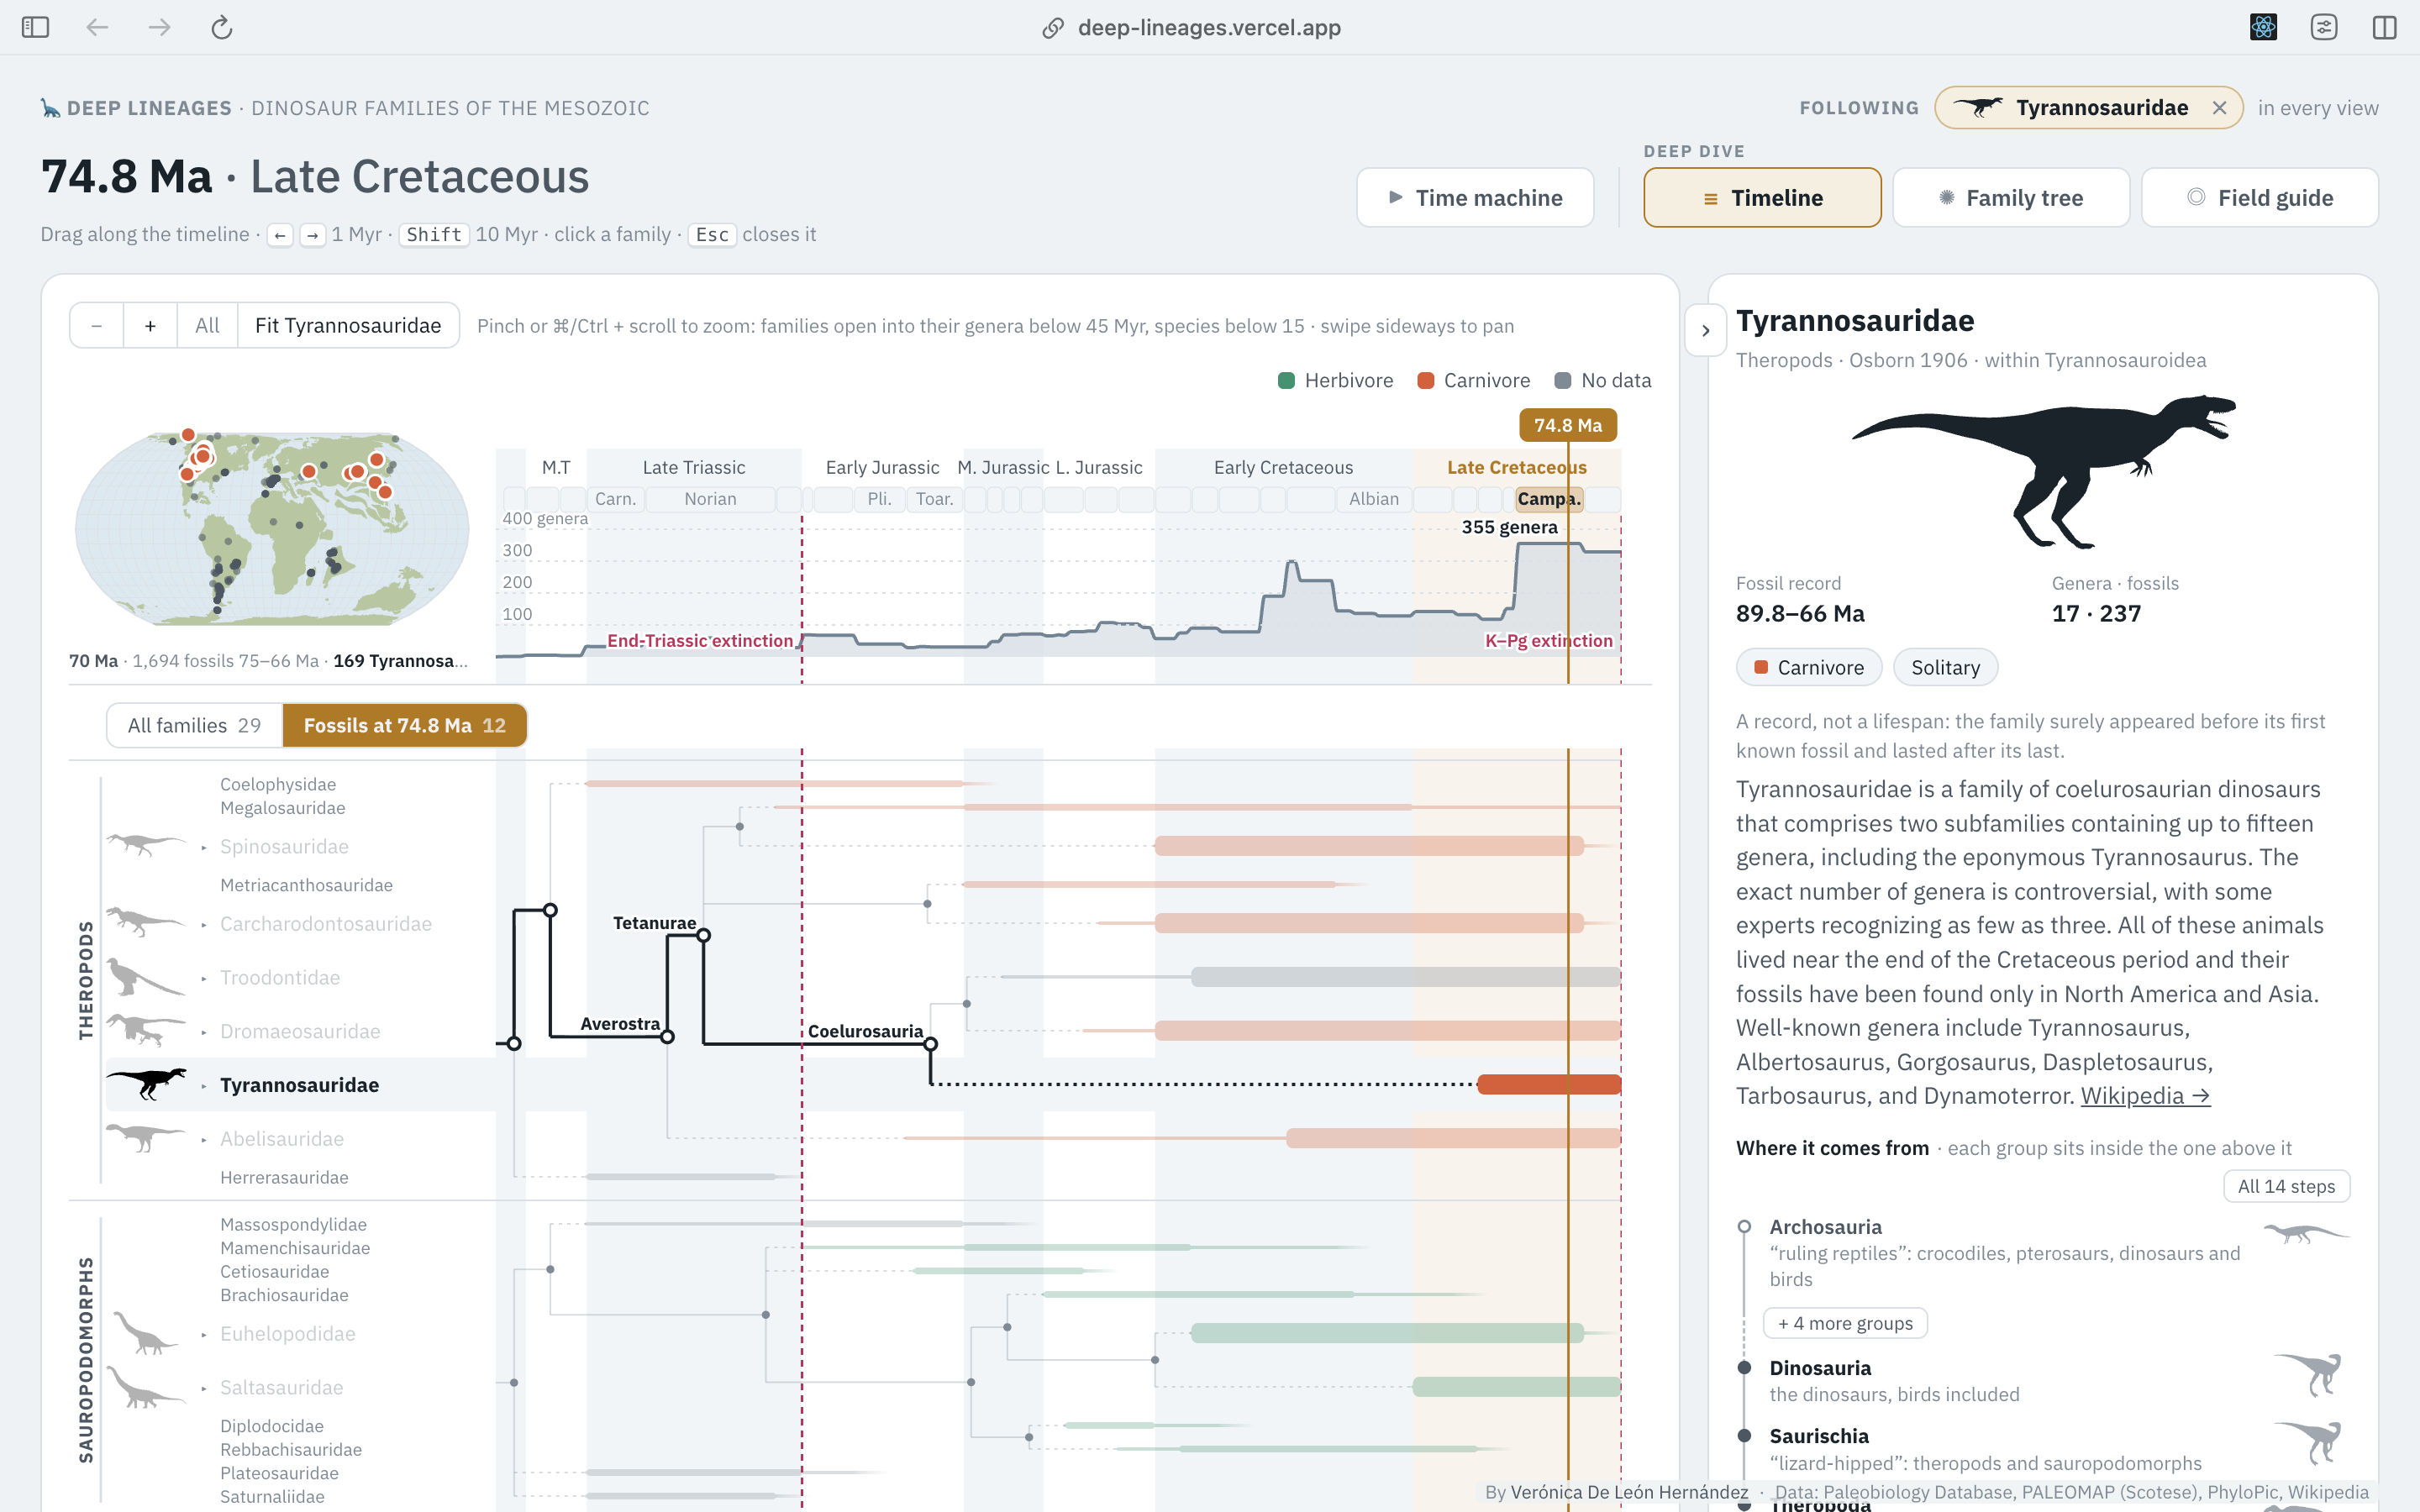The height and width of the screenshot is (1512, 2420).
Task: Select the Euhelopodidae sauropod silhouette
Action: click(x=146, y=1333)
